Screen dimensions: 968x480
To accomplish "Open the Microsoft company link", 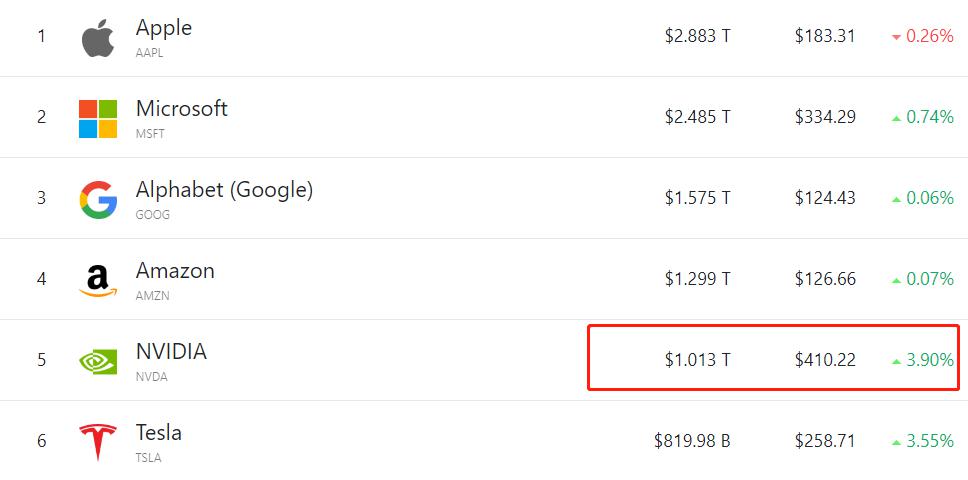I will [182, 109].
